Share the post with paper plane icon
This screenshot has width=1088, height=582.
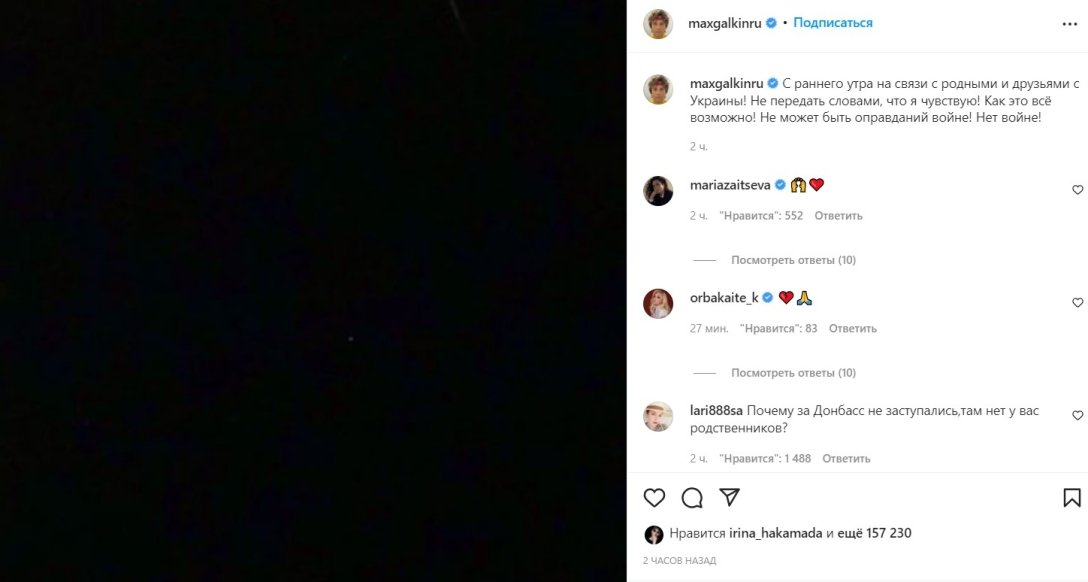tap(729, 497)
